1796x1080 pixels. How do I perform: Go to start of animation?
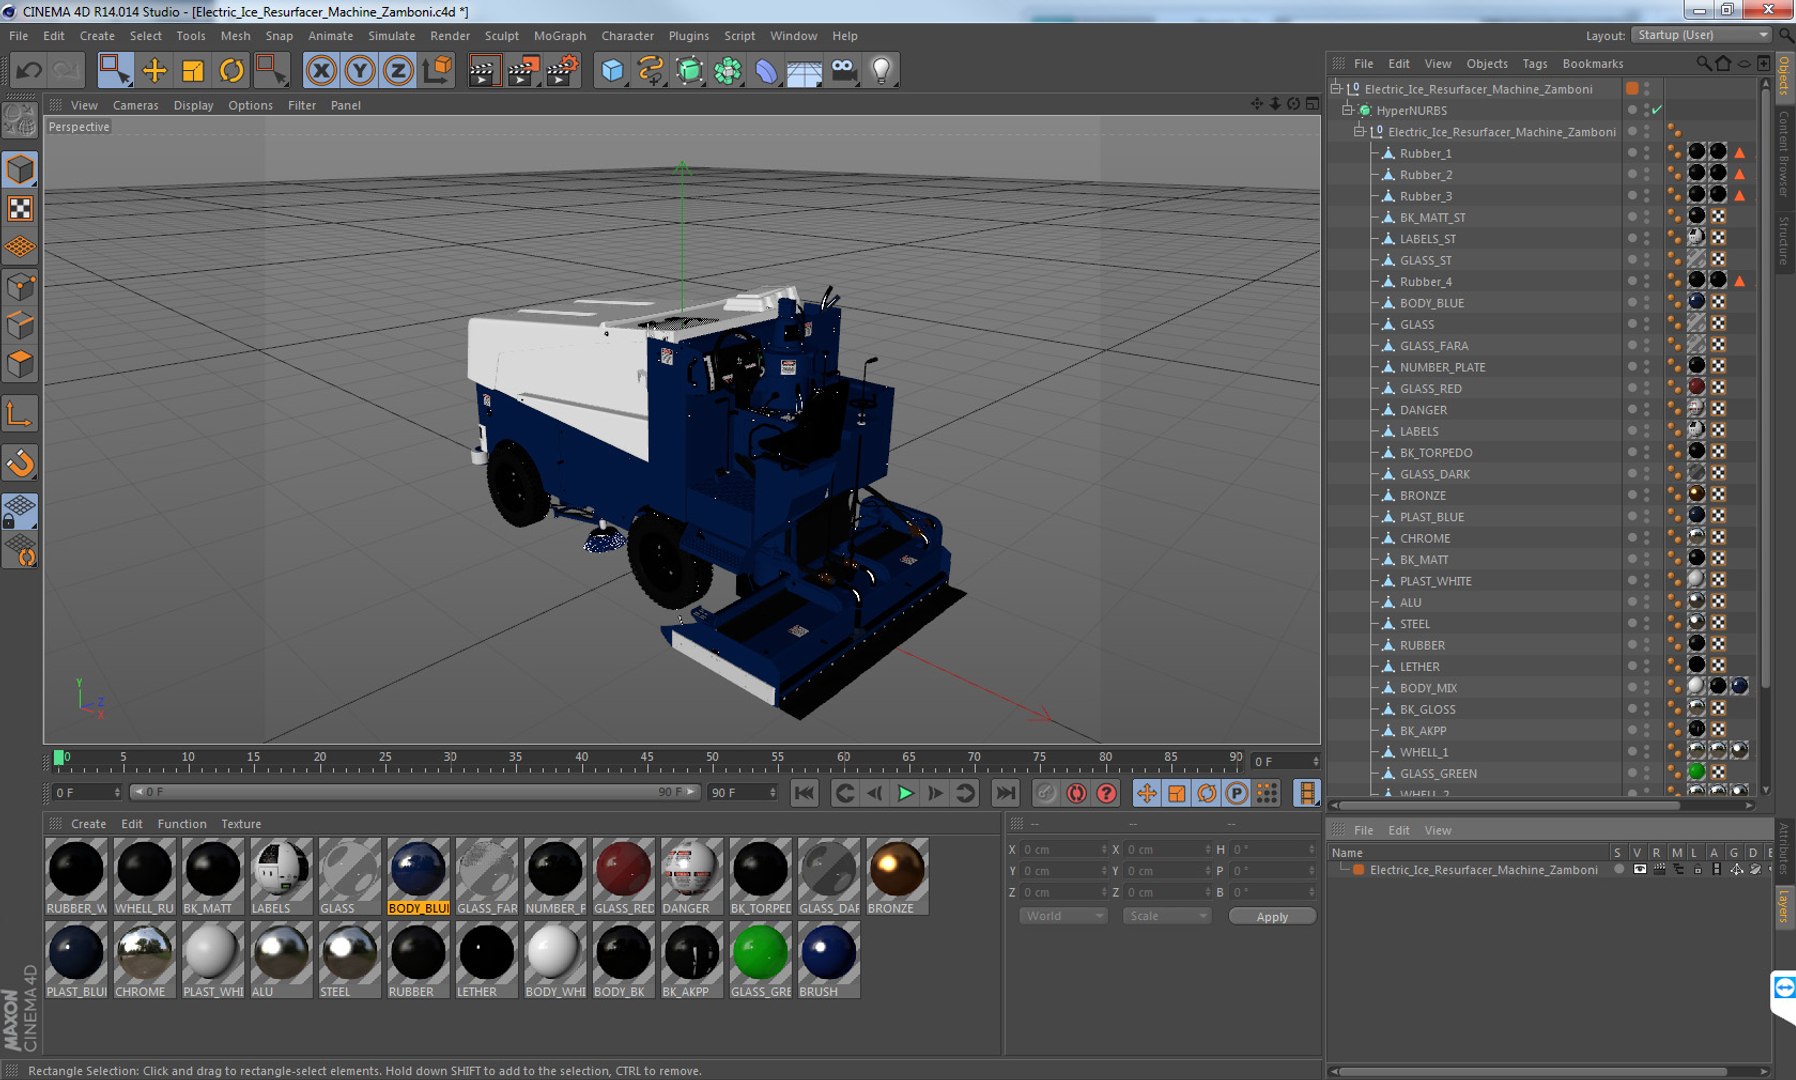tap(804, 793)
